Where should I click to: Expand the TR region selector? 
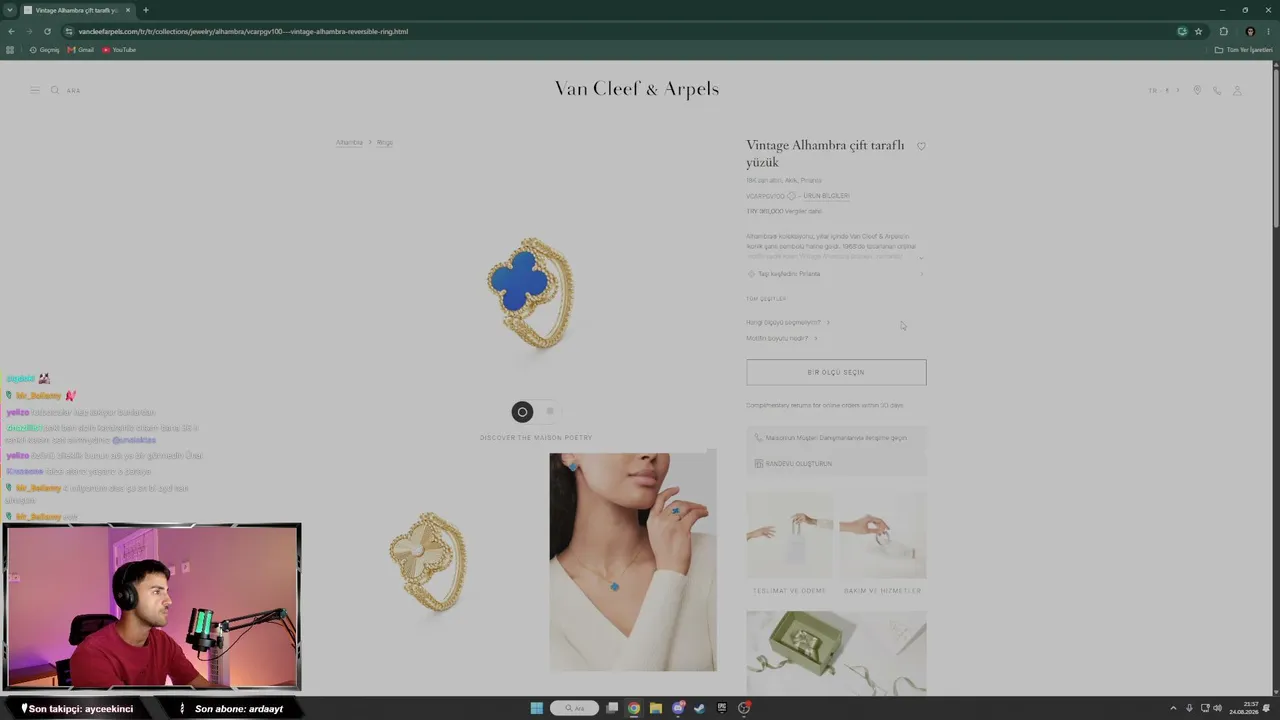(1164, 90)
